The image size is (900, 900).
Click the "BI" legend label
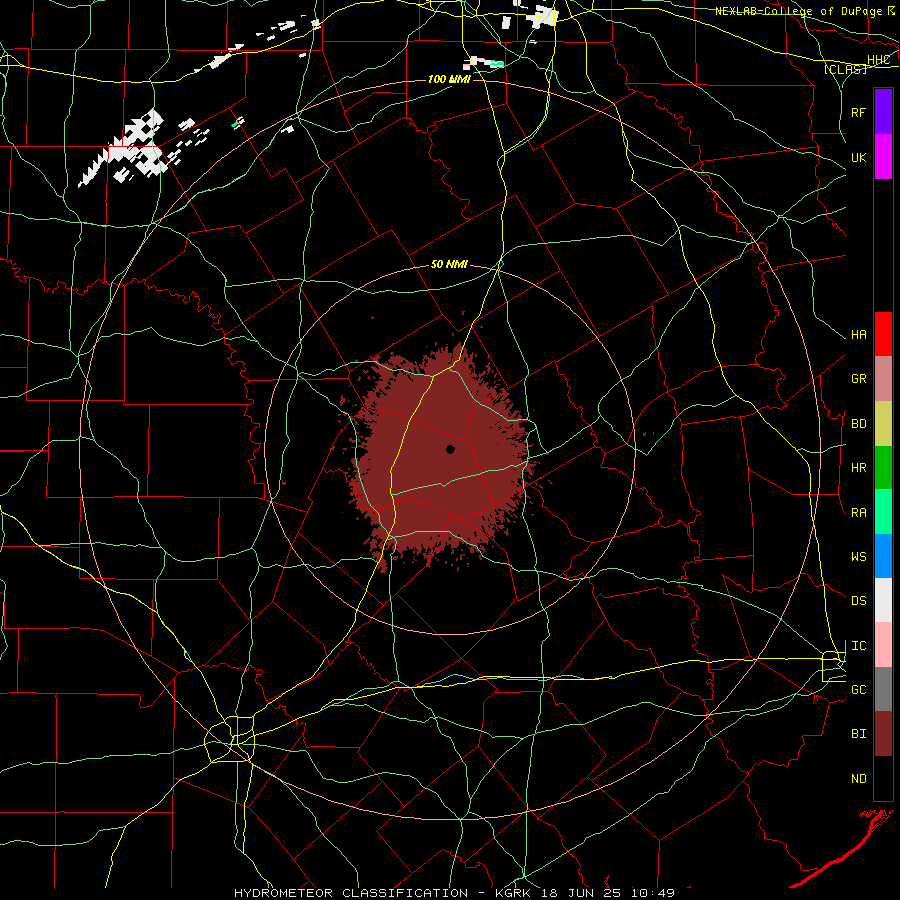859,734
